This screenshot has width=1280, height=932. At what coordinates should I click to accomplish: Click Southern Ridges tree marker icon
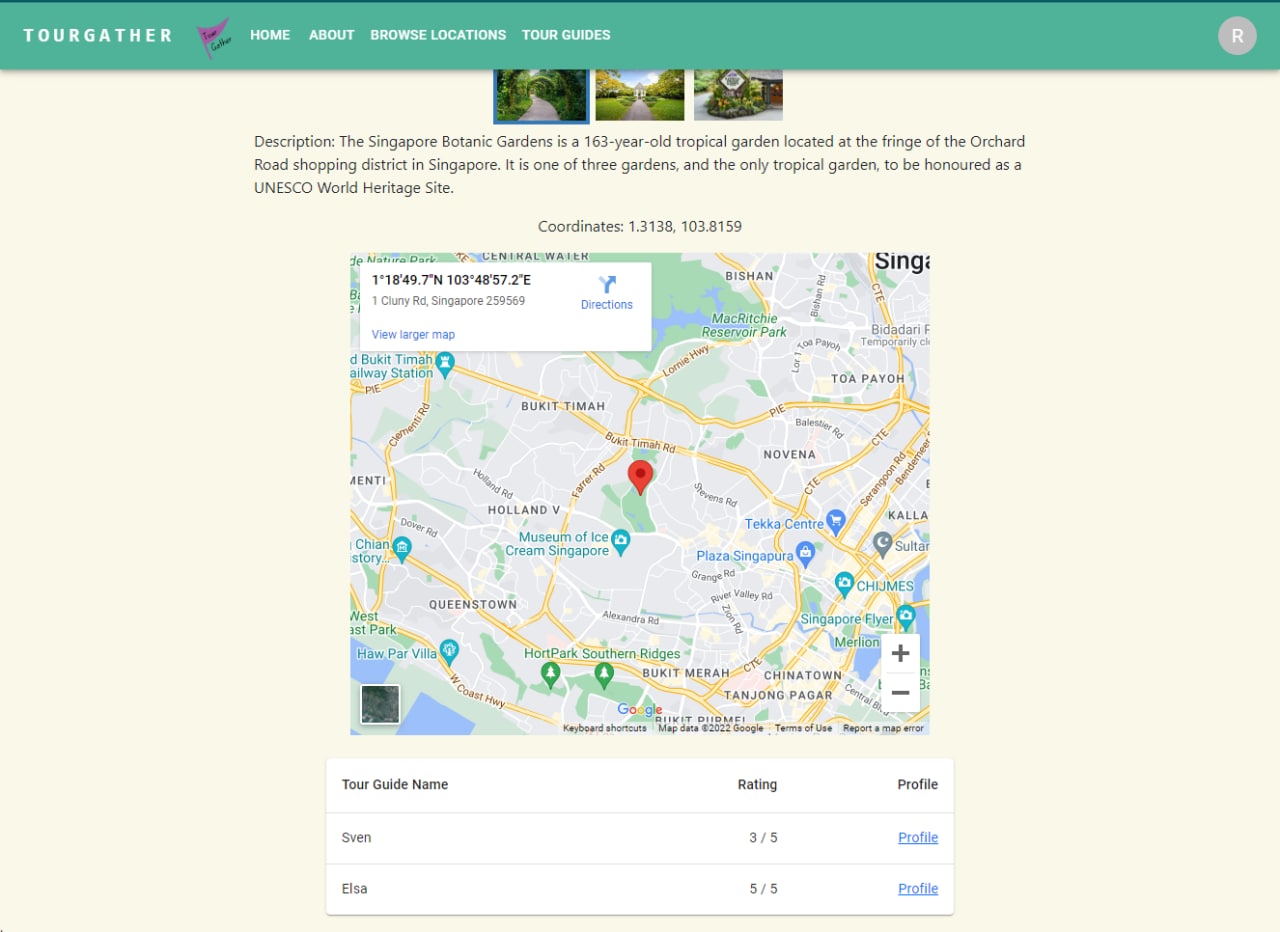[604, 675]
